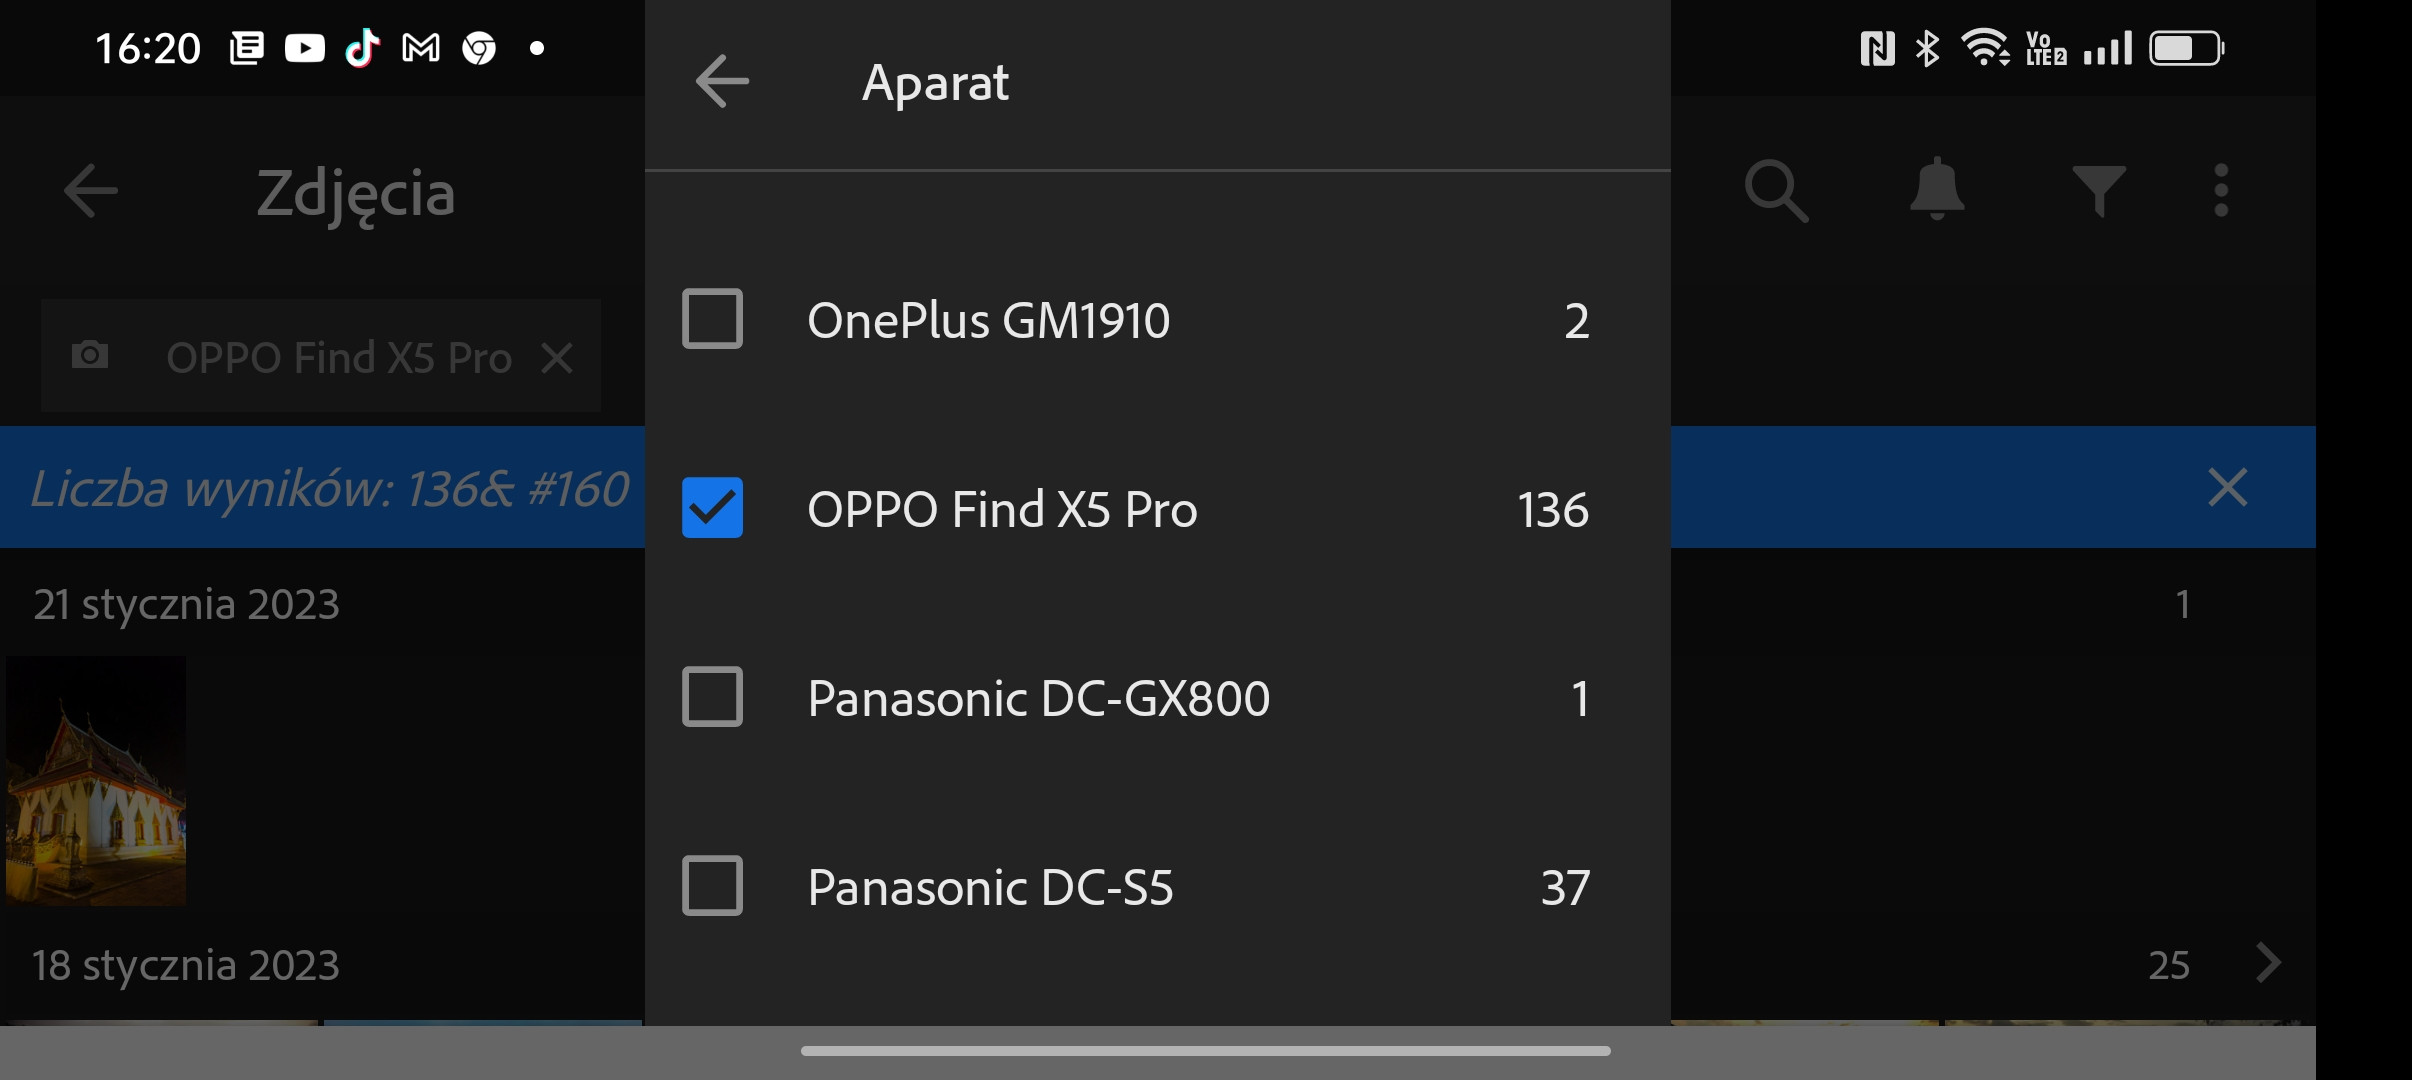2412x1080 pixels.
Task: Tap the camera icon in the filter chip
Action: pyautogui.click(x=90, y=355)
